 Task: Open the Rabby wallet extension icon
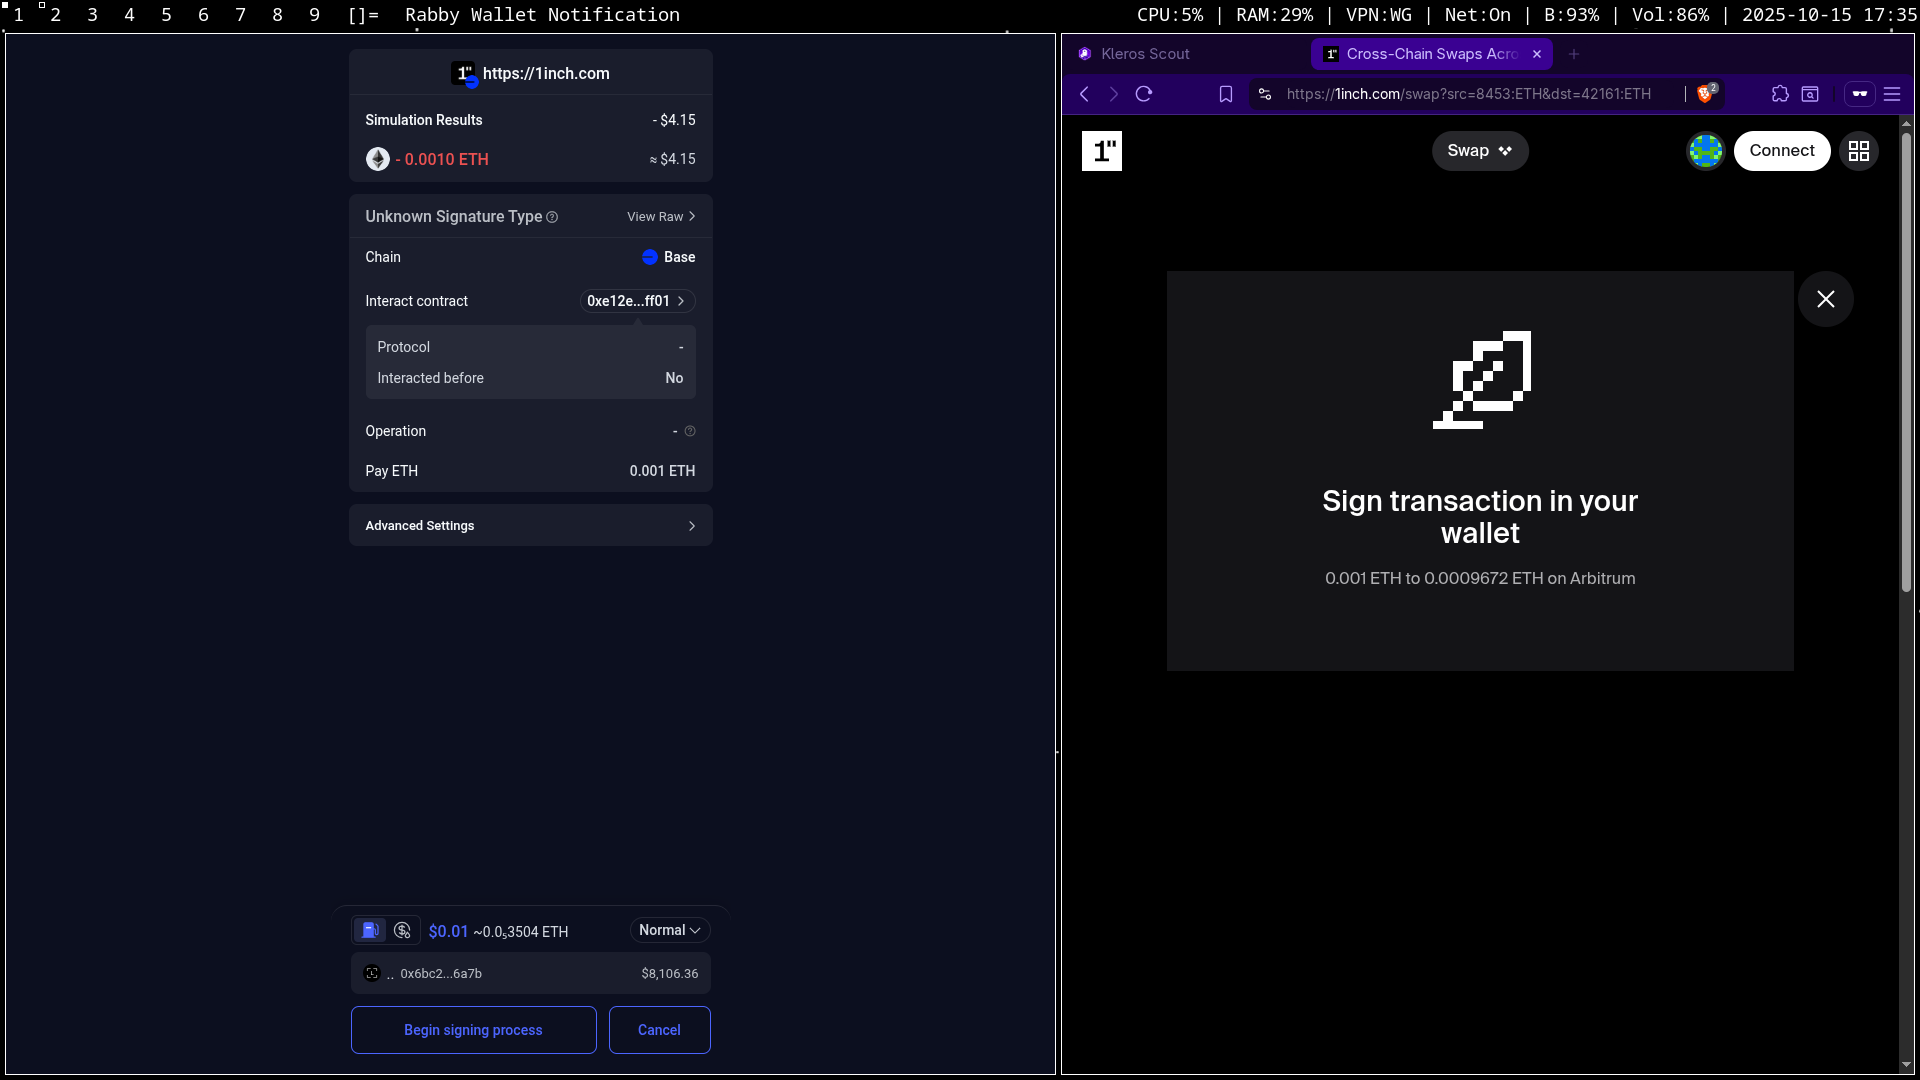click(x=1859, y=94)
